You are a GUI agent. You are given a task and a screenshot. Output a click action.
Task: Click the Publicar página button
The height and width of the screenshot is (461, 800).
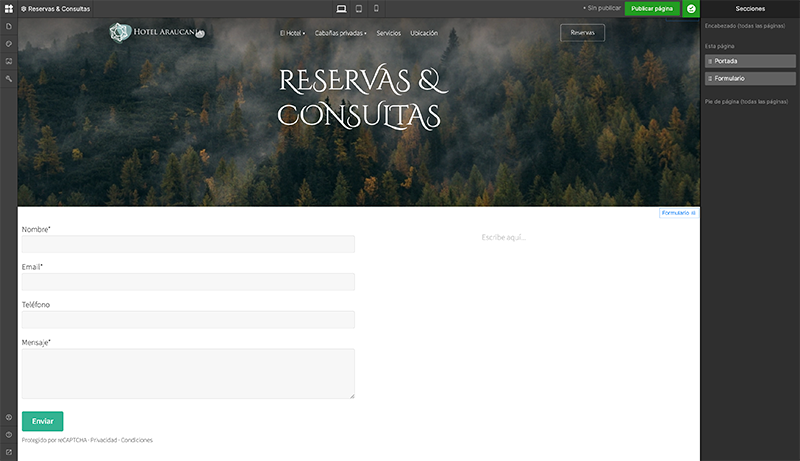[652, 9]
